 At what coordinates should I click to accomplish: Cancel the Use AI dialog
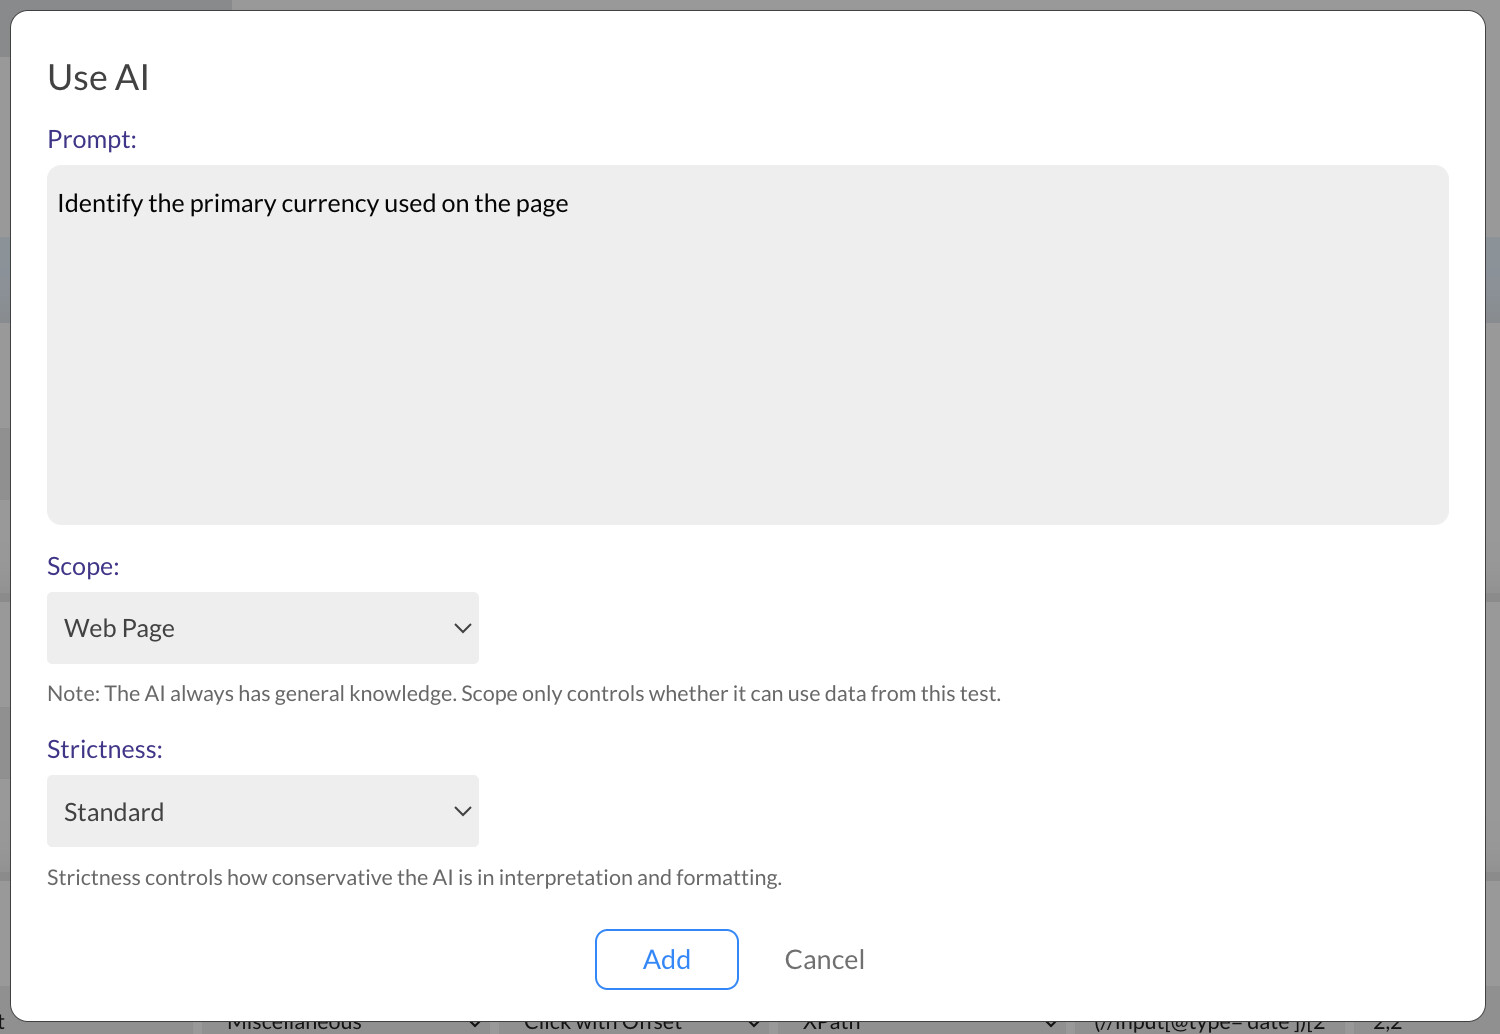point(824,959)
